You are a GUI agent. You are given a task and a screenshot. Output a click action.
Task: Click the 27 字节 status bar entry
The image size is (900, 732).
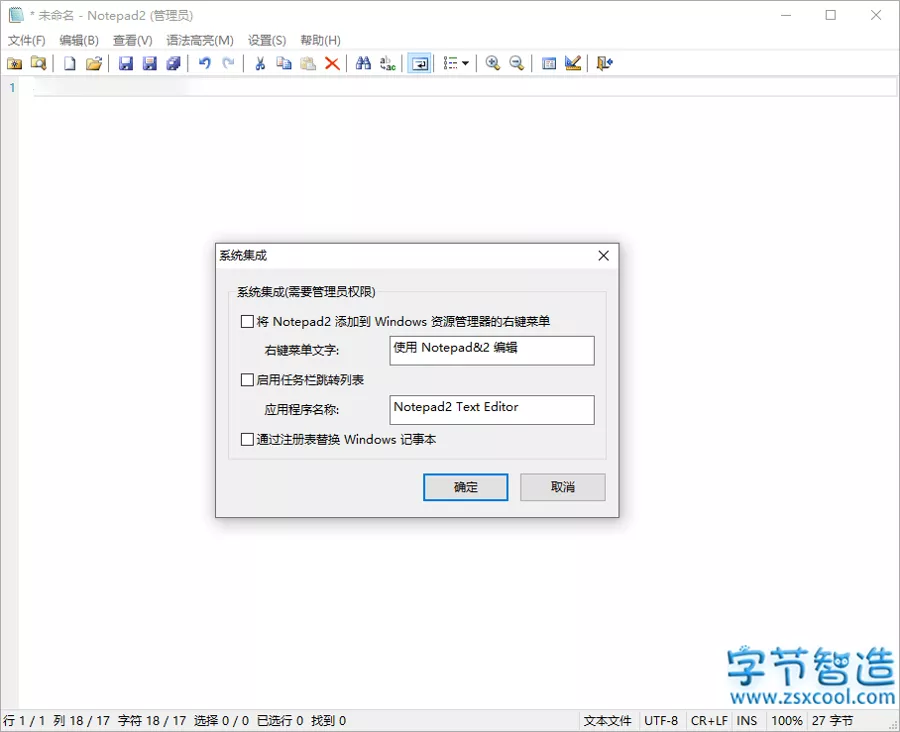832,721
